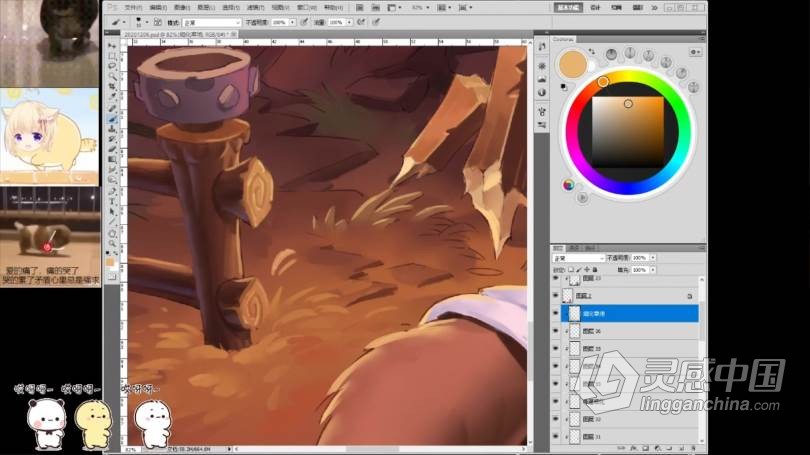Click link layers icon at Layers bottom

tap(622, 448)
